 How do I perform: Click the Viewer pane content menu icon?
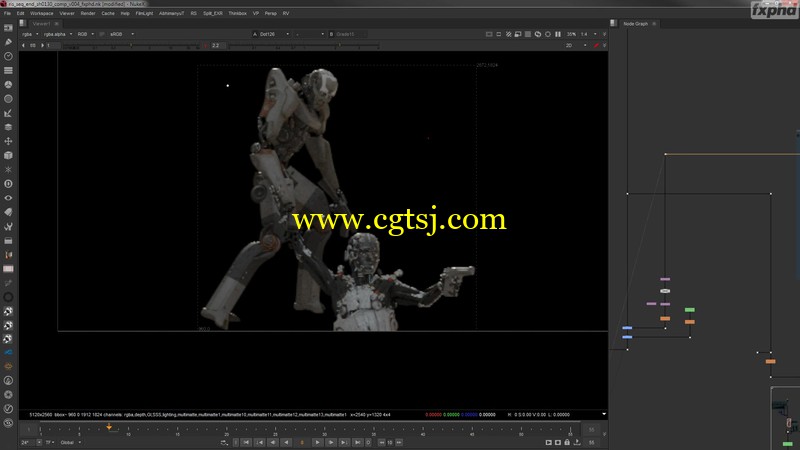tap(22, 23)
